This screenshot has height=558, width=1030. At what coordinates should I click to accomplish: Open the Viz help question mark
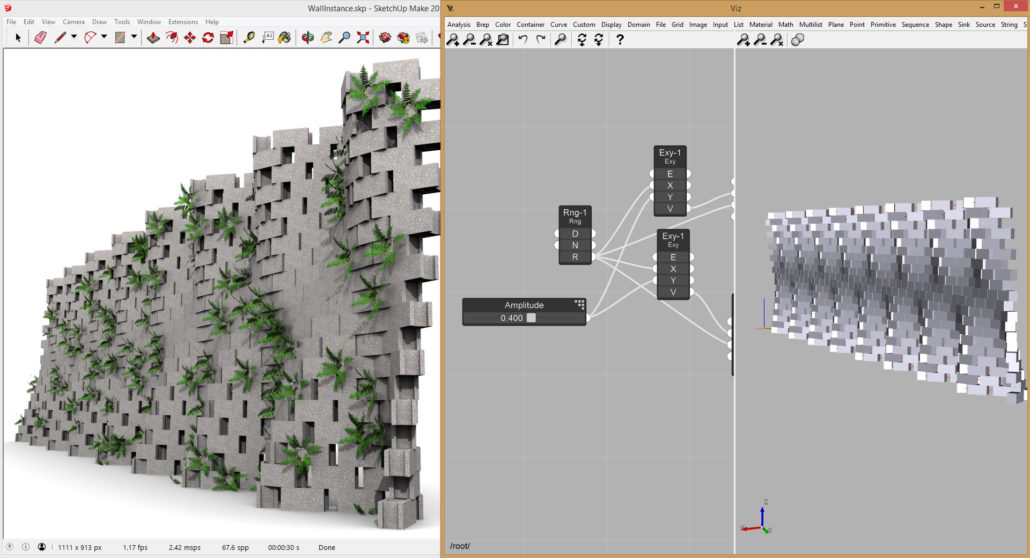click(620, 40)
